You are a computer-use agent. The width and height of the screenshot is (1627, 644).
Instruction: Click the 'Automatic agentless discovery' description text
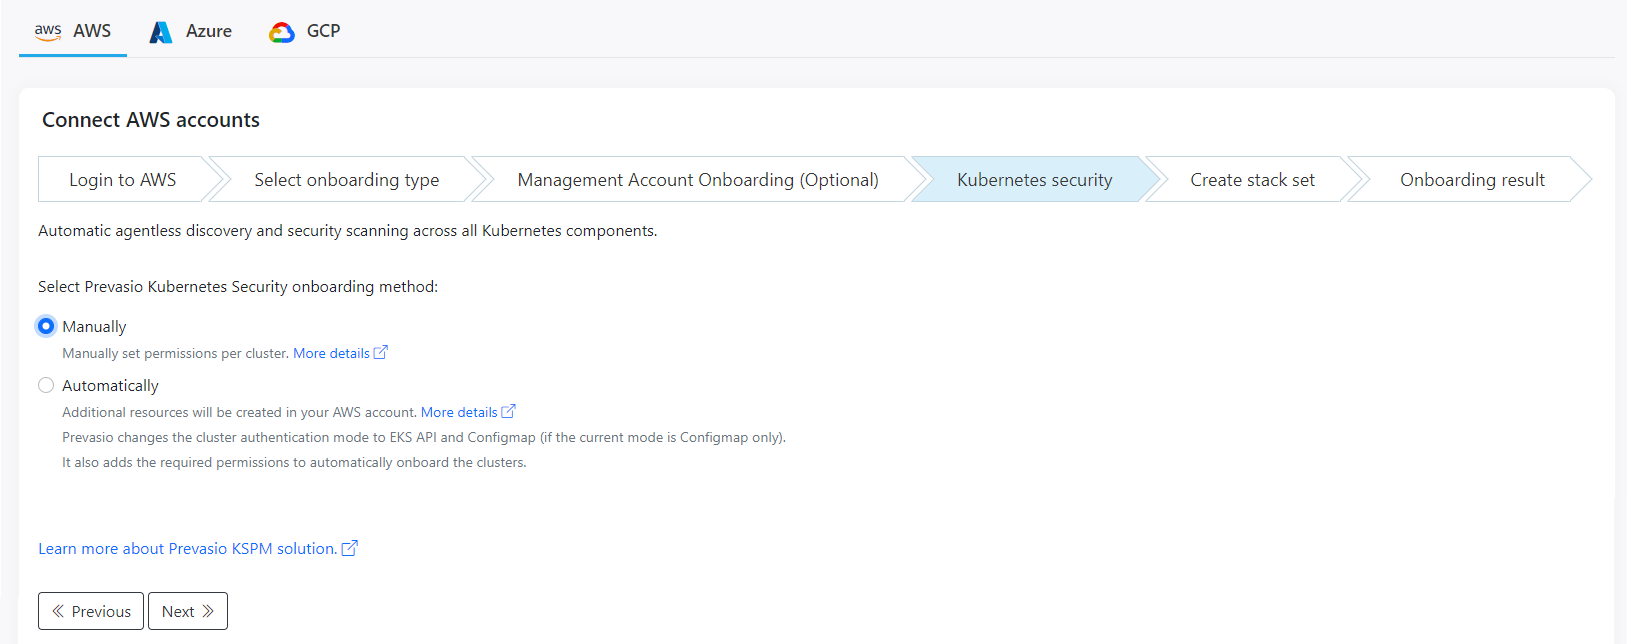tap(348, 231)
